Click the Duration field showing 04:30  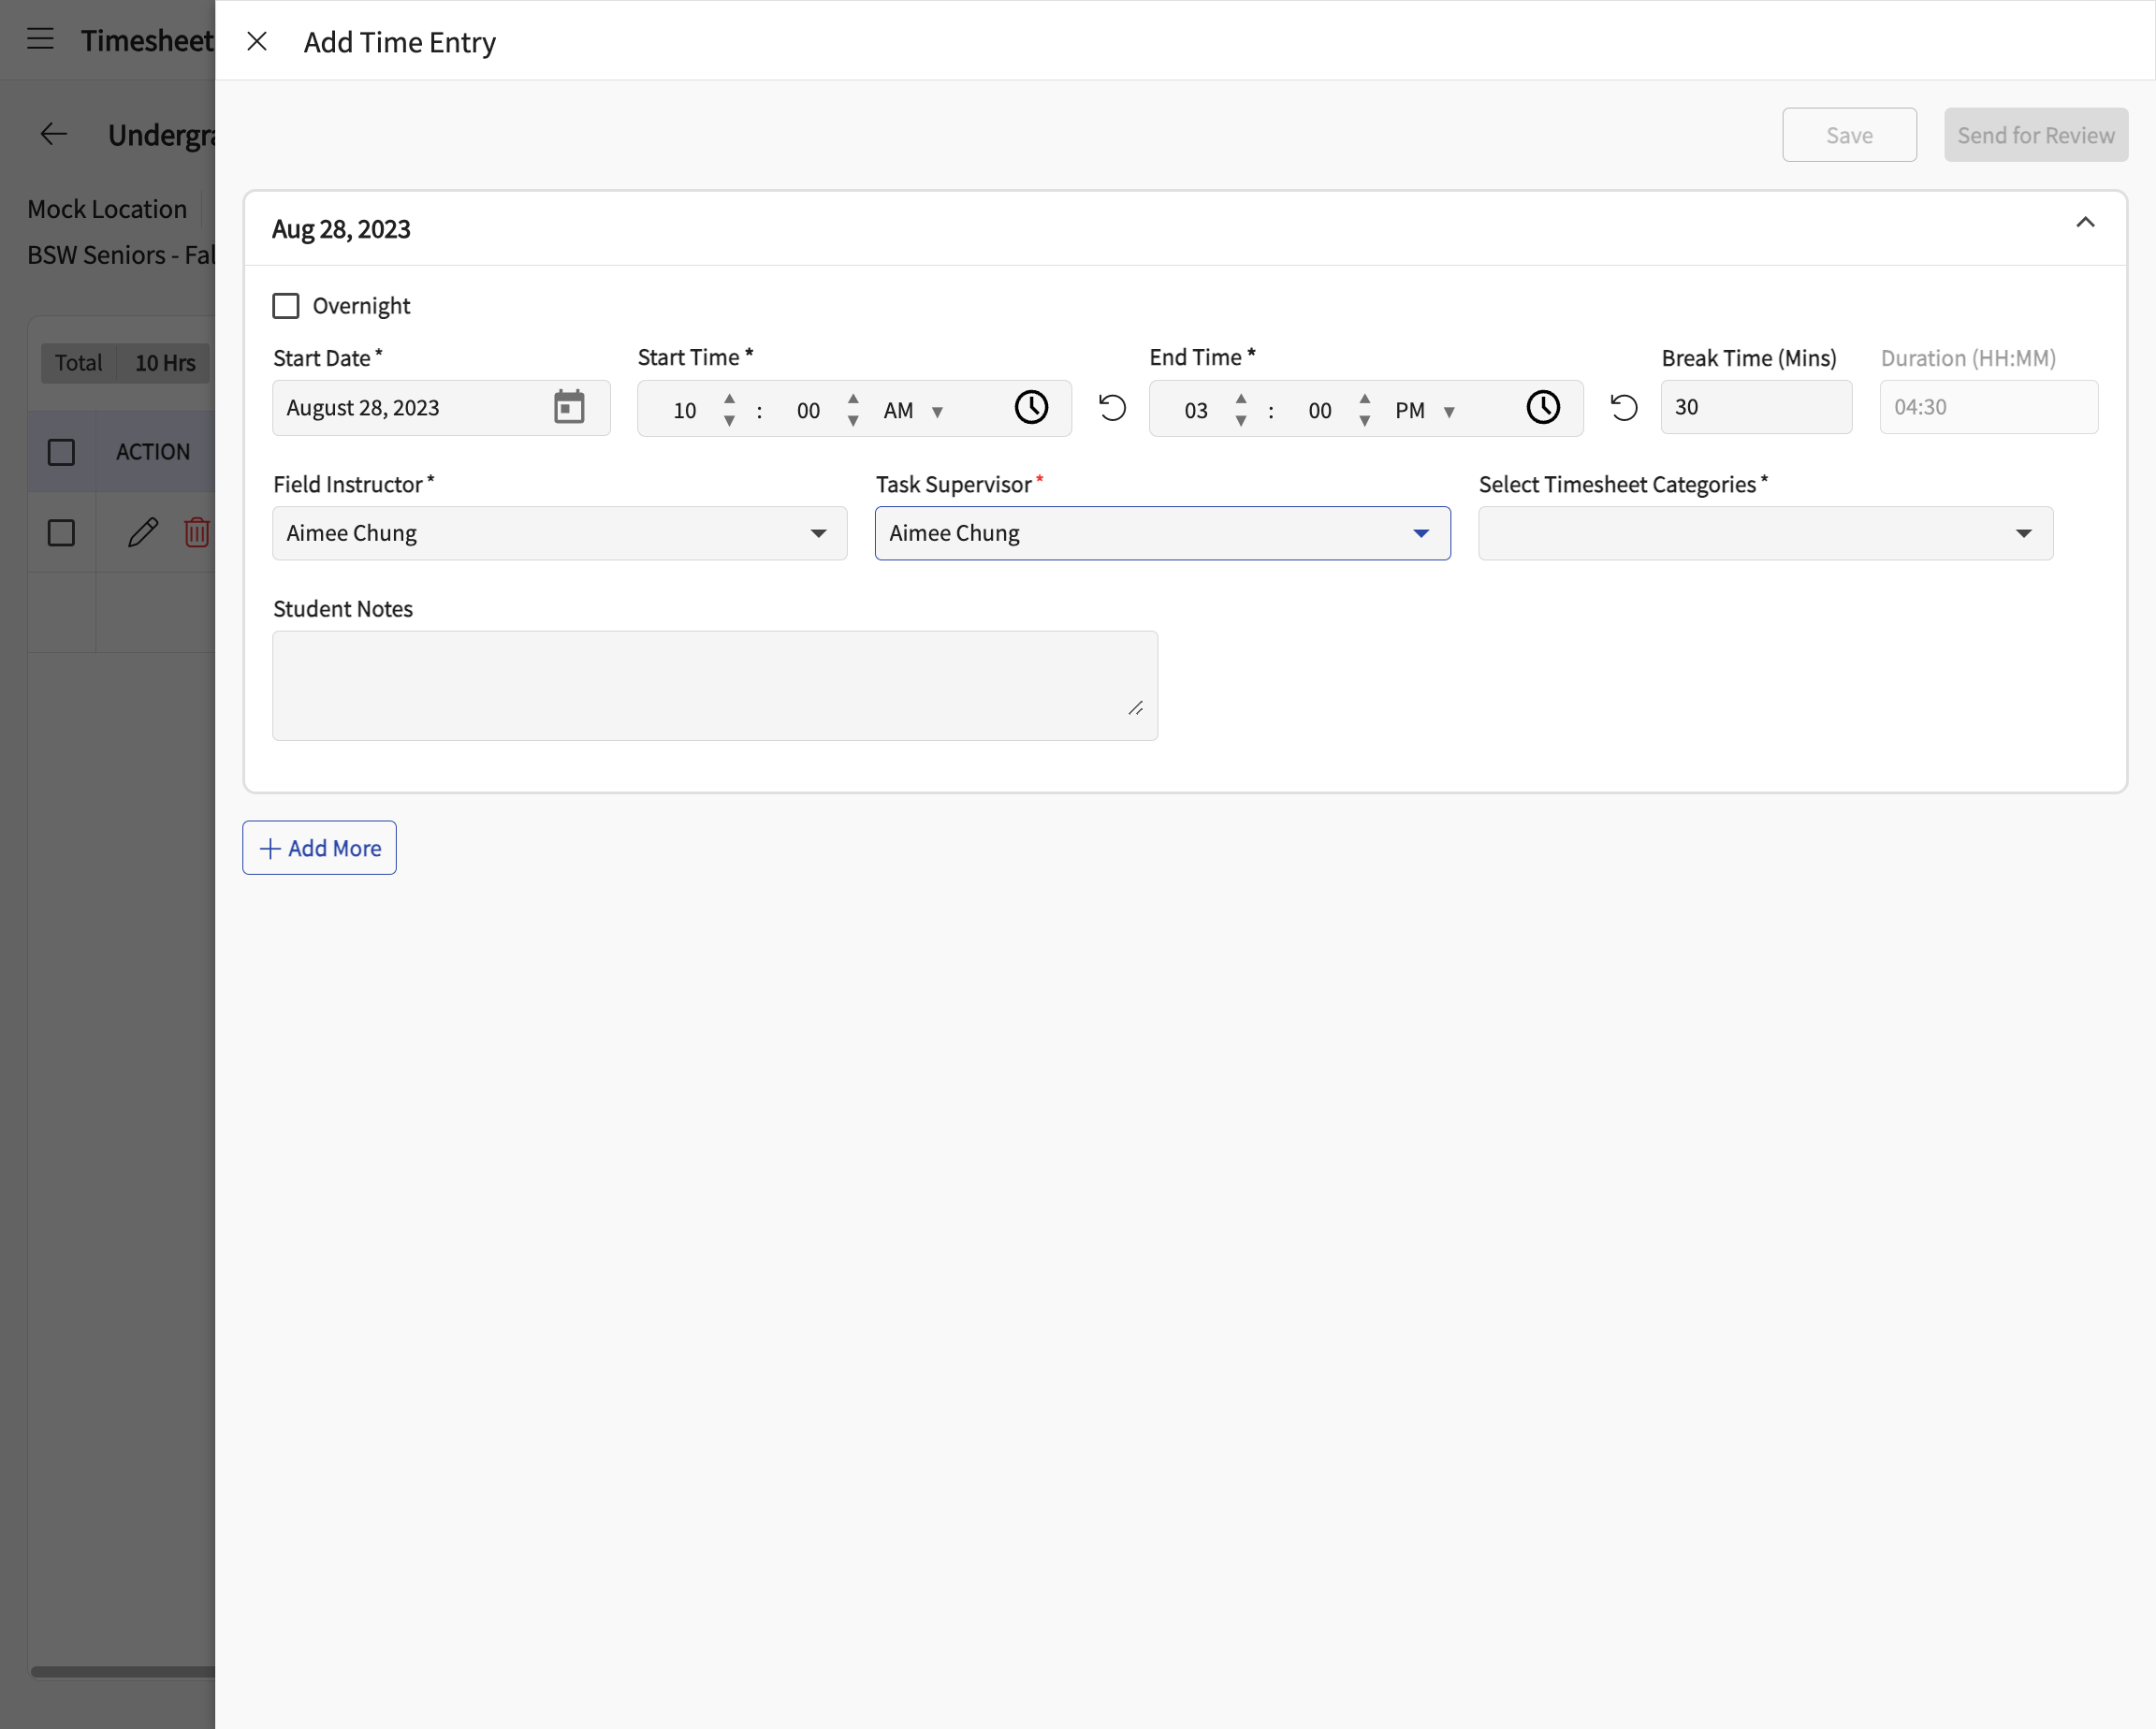[x=1989, y=407]
